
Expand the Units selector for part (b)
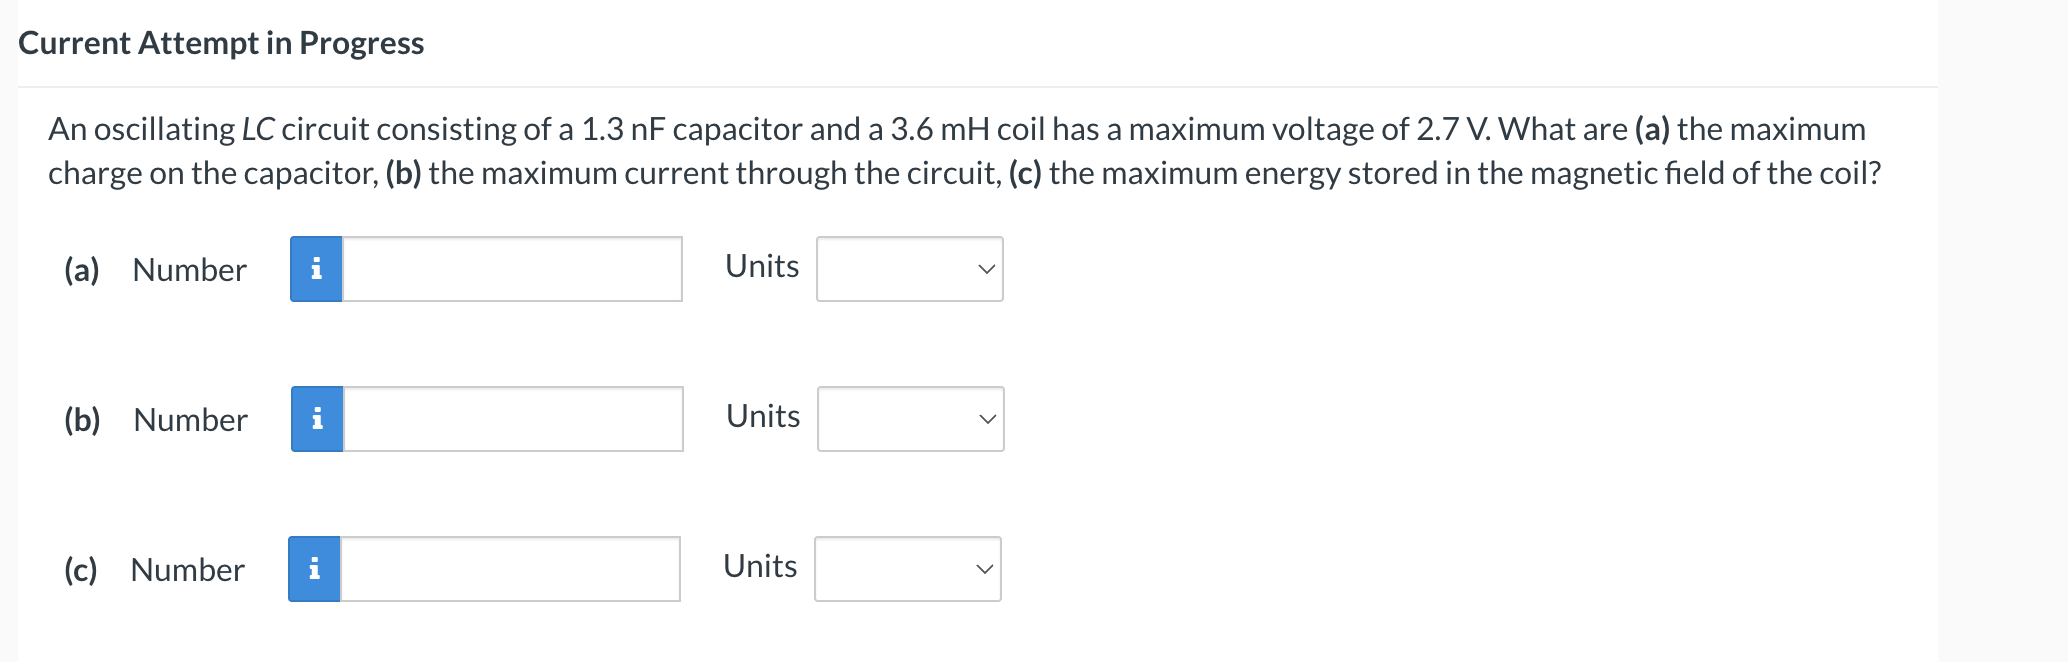coord(910,418)
